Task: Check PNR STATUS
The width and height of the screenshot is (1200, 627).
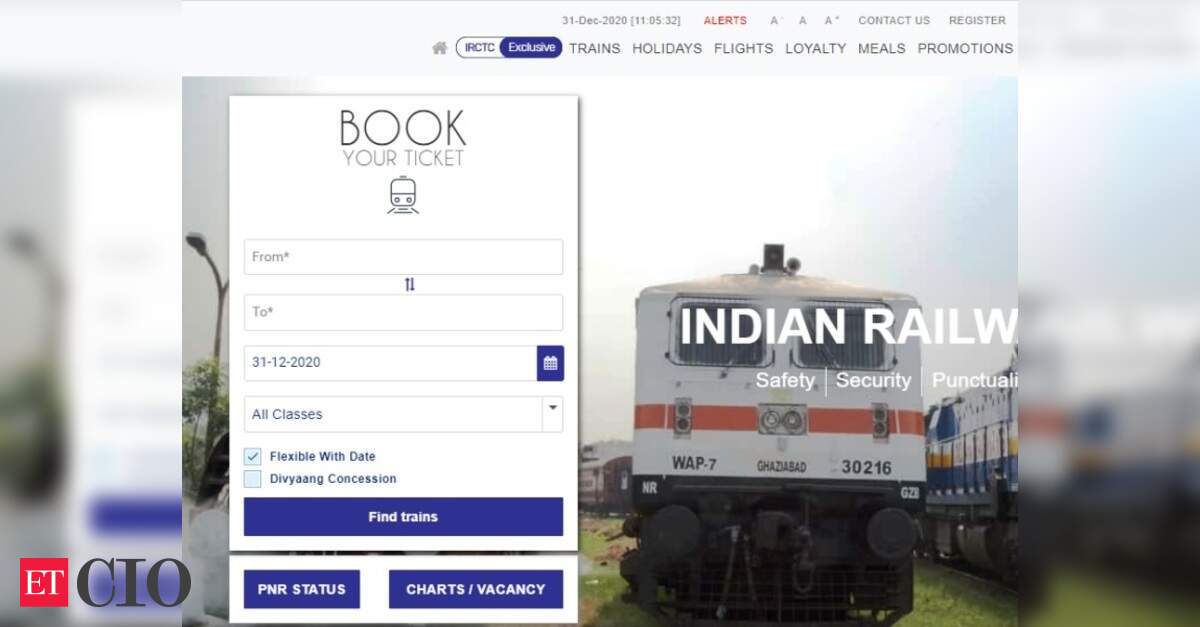Action: tap(302, 589)
